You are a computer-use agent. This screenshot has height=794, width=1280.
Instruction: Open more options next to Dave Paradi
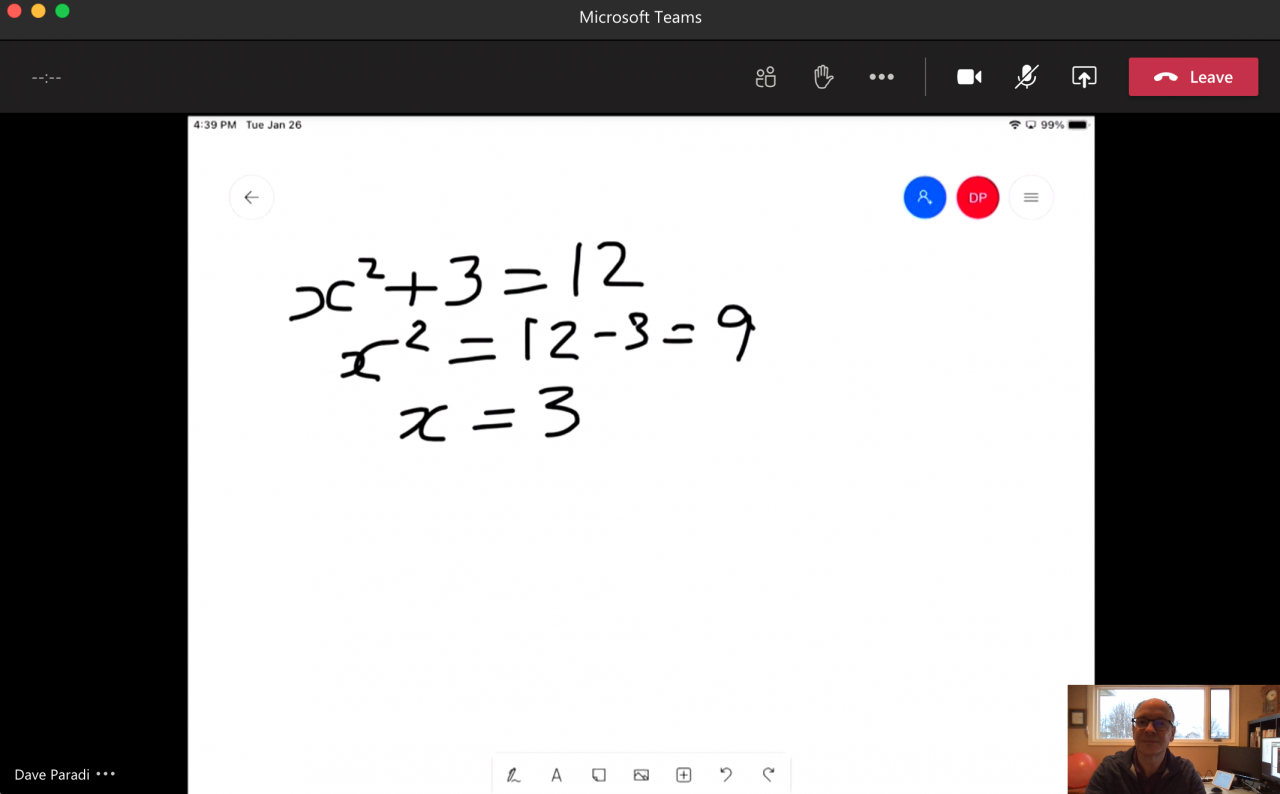[104, 774]
